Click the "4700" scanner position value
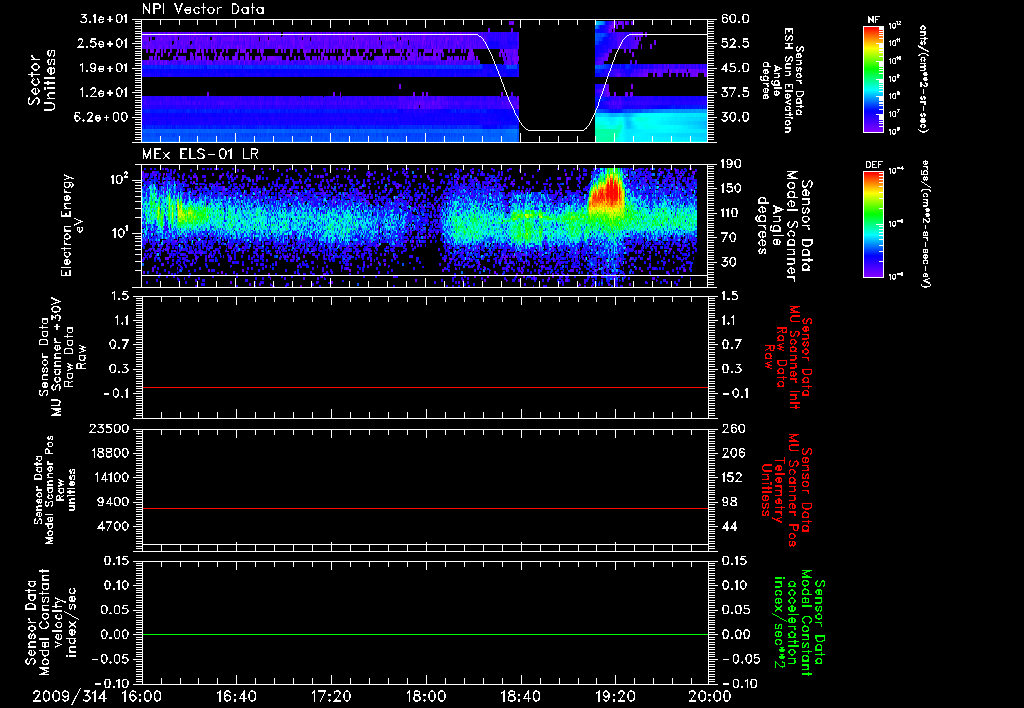This screenshot has height=708, width=1024. tap(112, 526)
